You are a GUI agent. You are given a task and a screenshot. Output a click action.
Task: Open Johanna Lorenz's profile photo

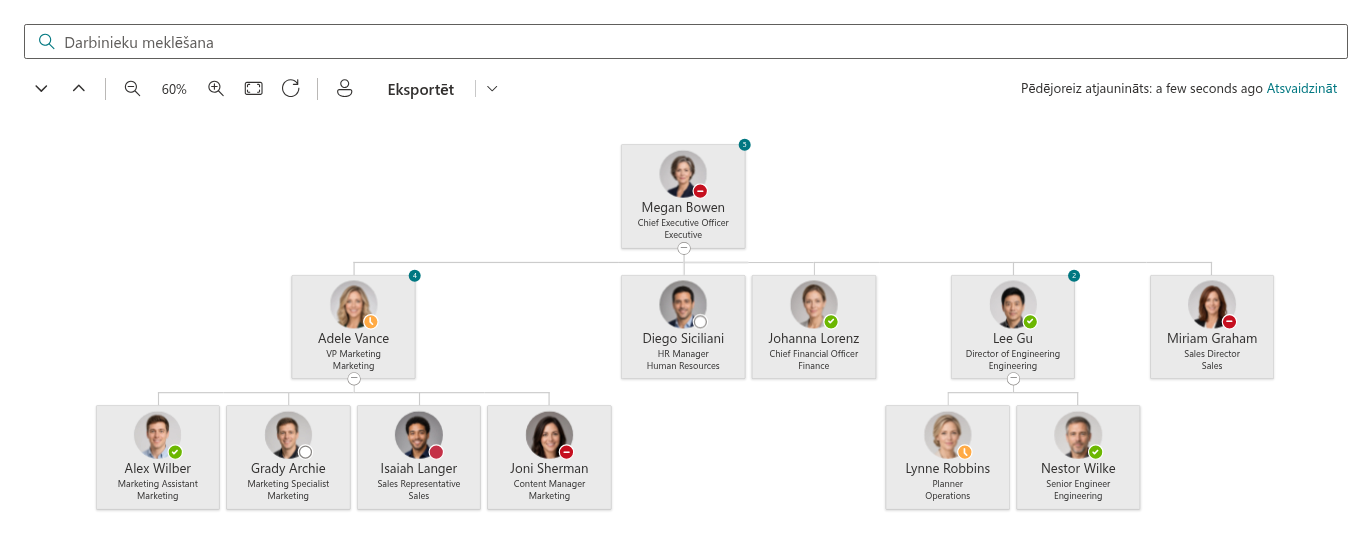pos(814,304)
